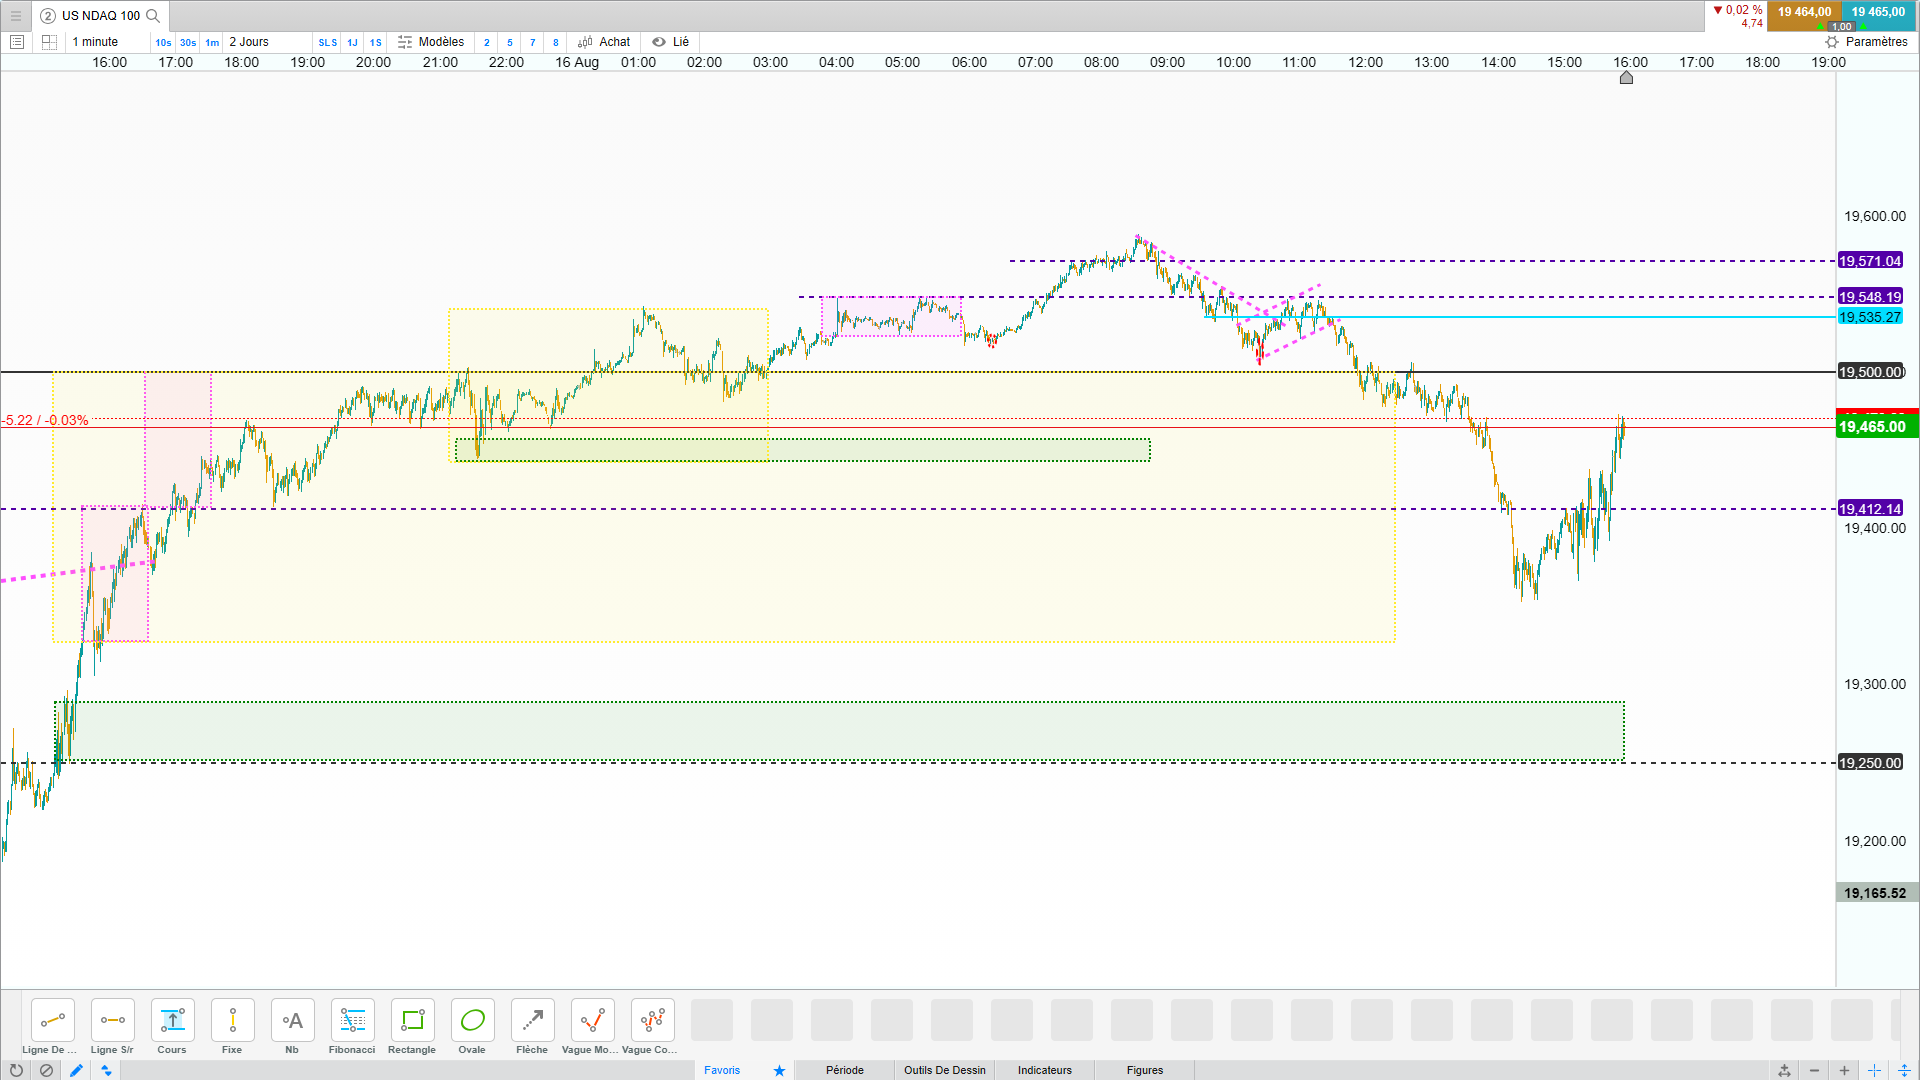Click the search magnifier next to US NDAQ 100
Screen dimensions: 1920x1080
(x=153, y=16)
